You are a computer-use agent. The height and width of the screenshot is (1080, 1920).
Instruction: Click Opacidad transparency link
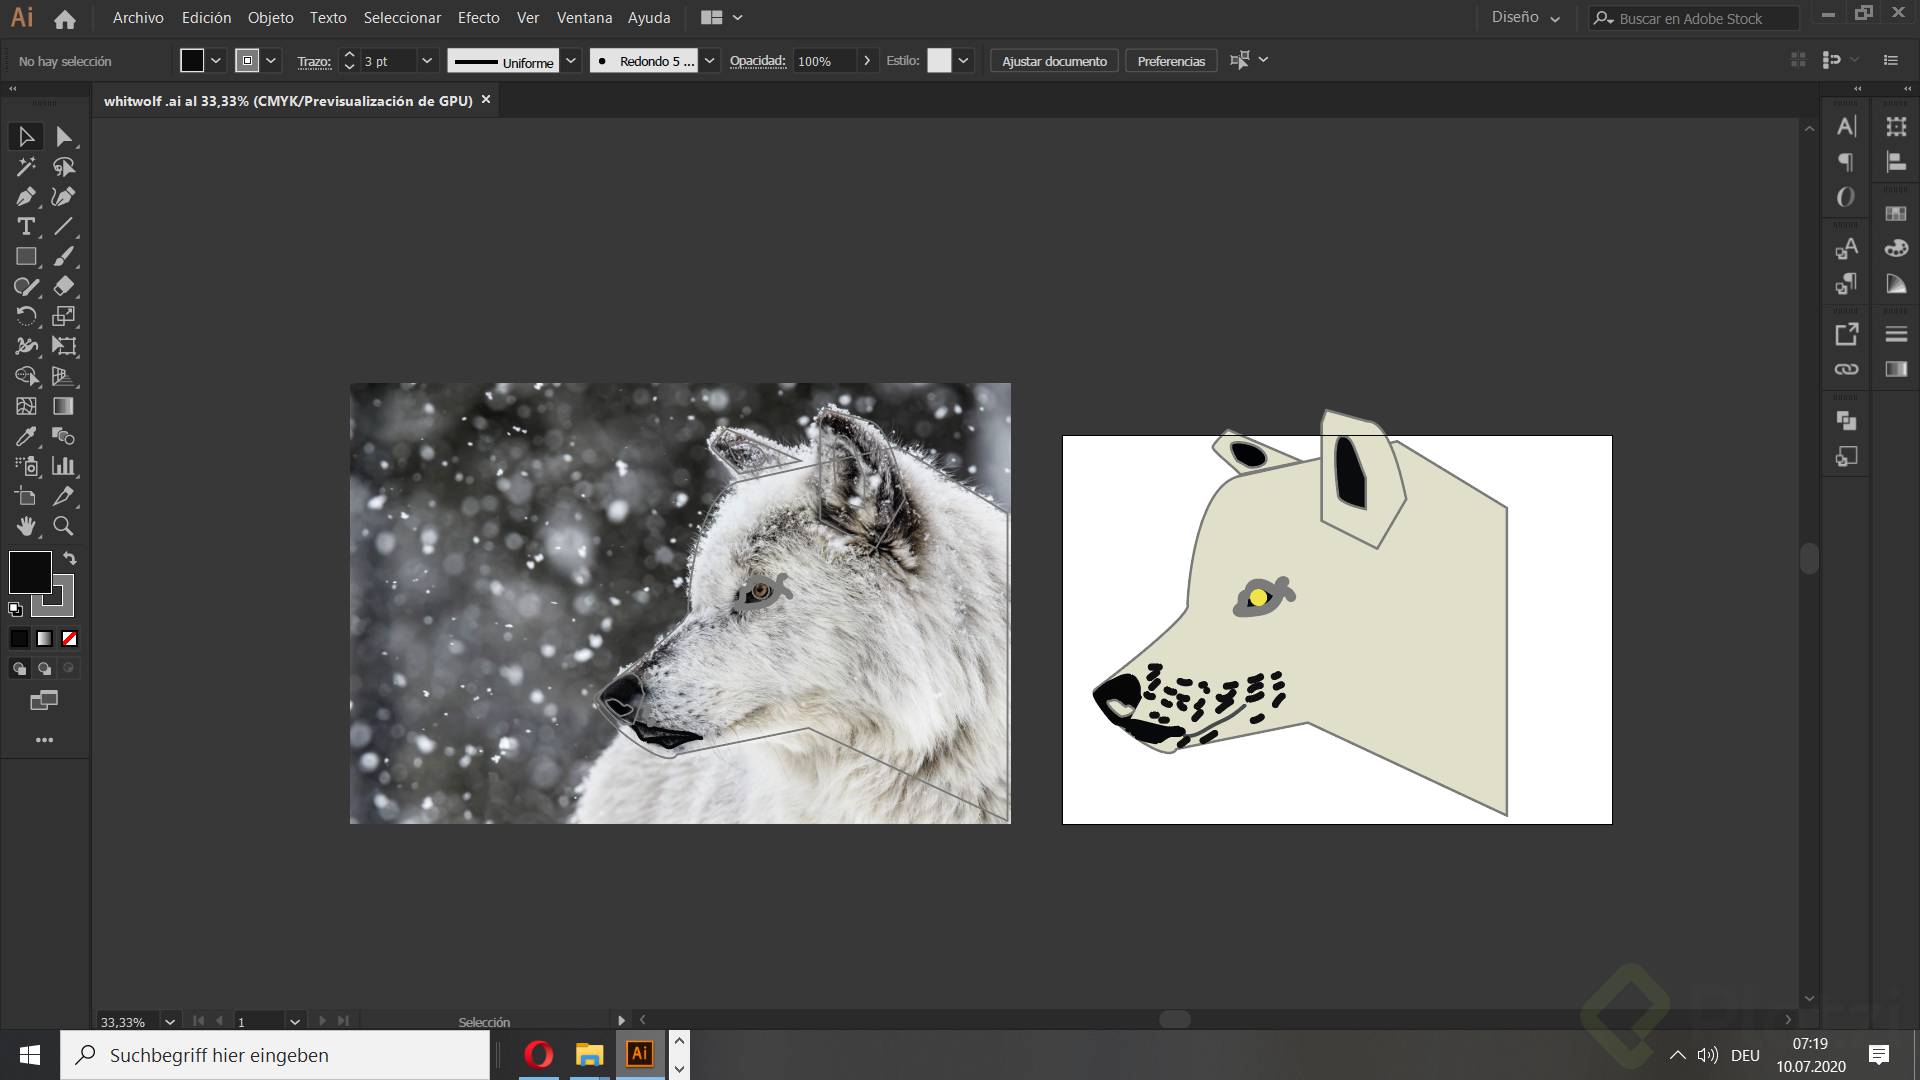758,61
